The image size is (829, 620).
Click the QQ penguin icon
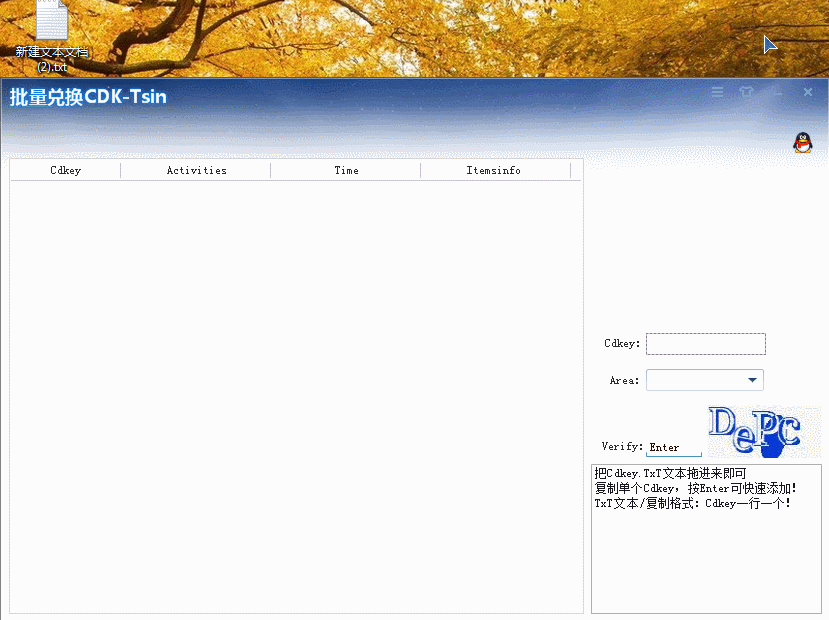803,143
